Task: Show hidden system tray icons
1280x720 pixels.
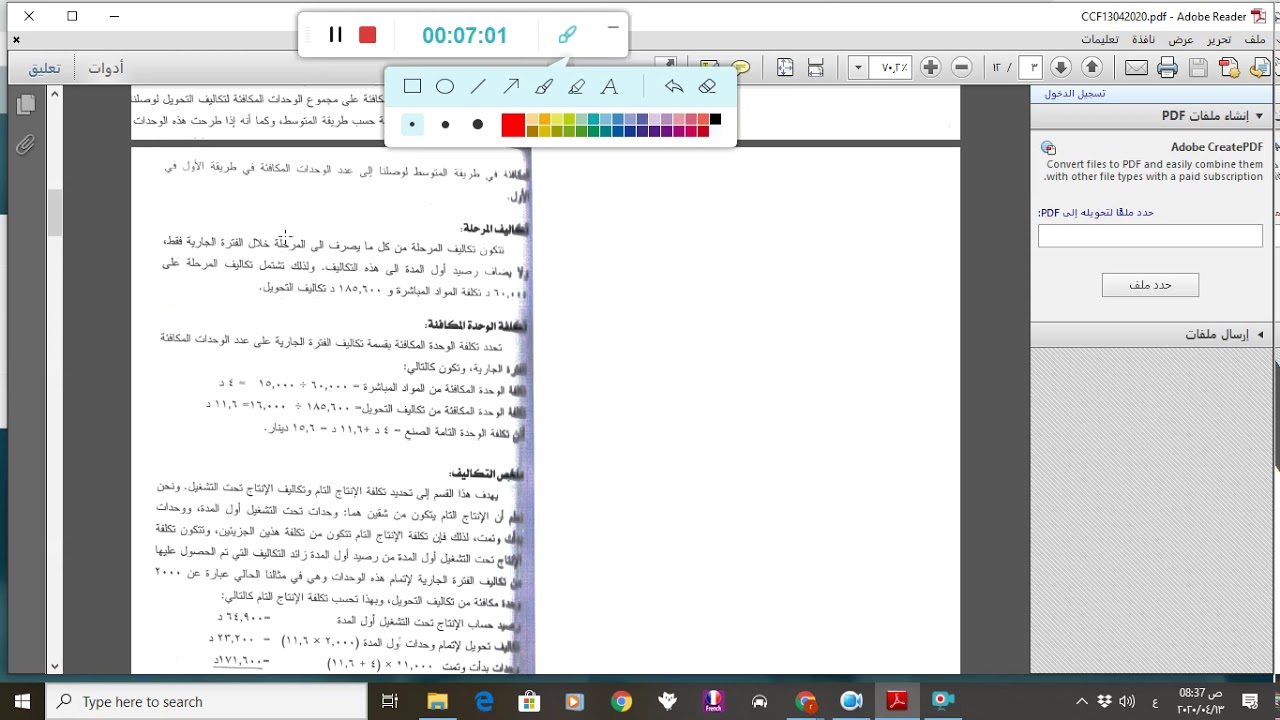Action: pyautogui.click(x=1082, y=701)
